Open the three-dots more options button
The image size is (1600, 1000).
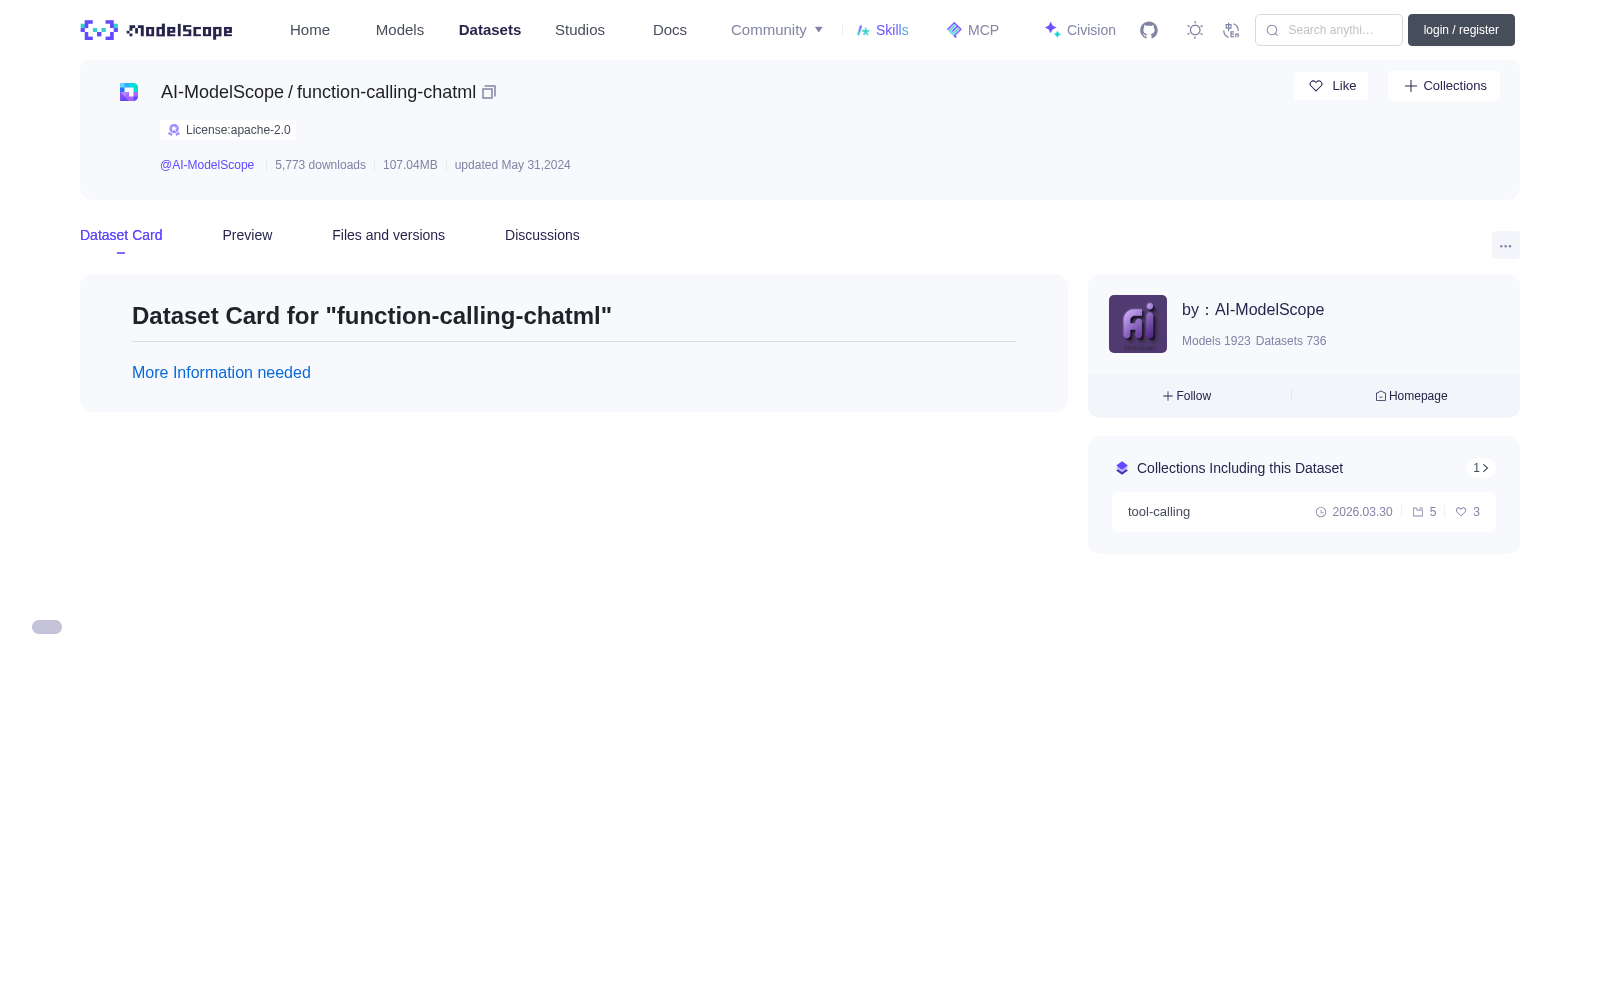(1506, 245)
